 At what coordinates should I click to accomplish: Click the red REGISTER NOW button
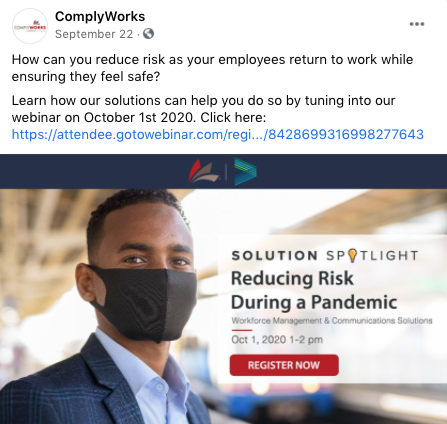(x=284, y=365)
